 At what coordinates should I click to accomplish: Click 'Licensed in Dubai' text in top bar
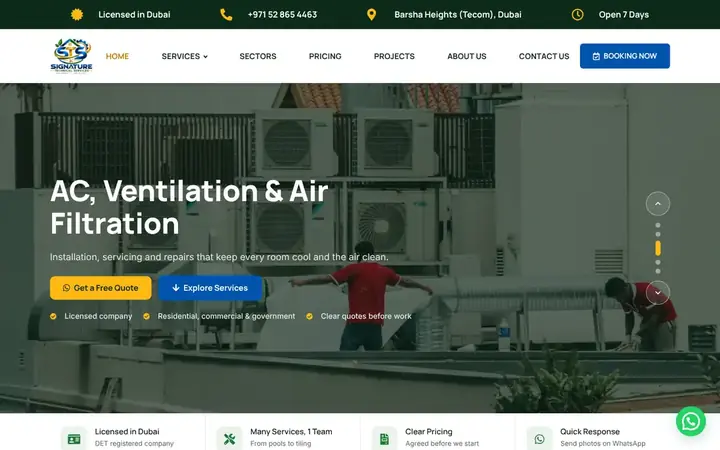point(134,15)
